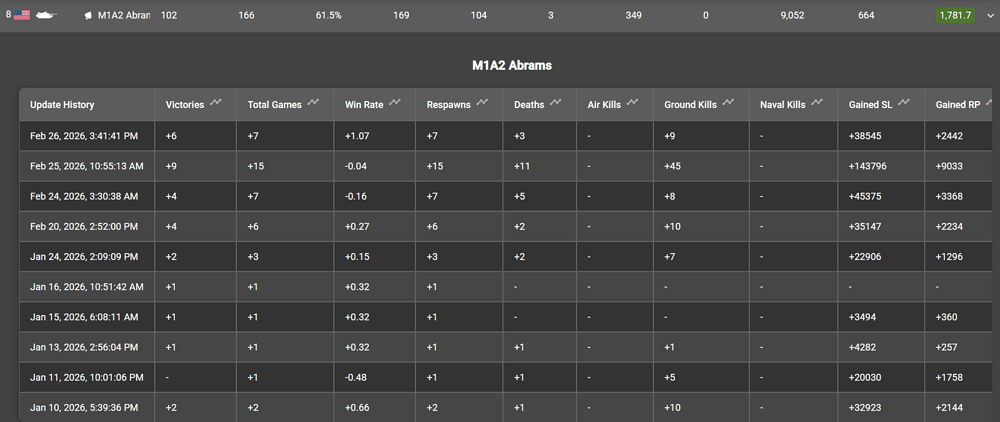The width and height of the screenshot is (1000, 422).
Task: Click the Jan 16, 2026 history row
Action: (x=86, y=287)
